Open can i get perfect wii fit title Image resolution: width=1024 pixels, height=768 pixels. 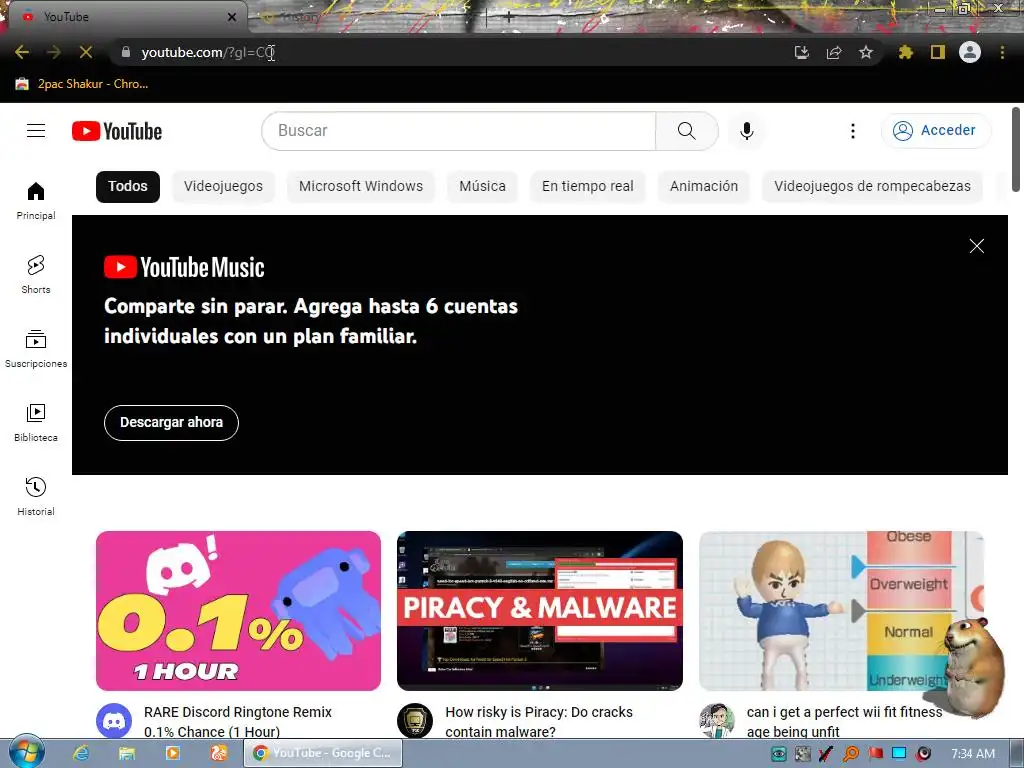click(844, 722)
